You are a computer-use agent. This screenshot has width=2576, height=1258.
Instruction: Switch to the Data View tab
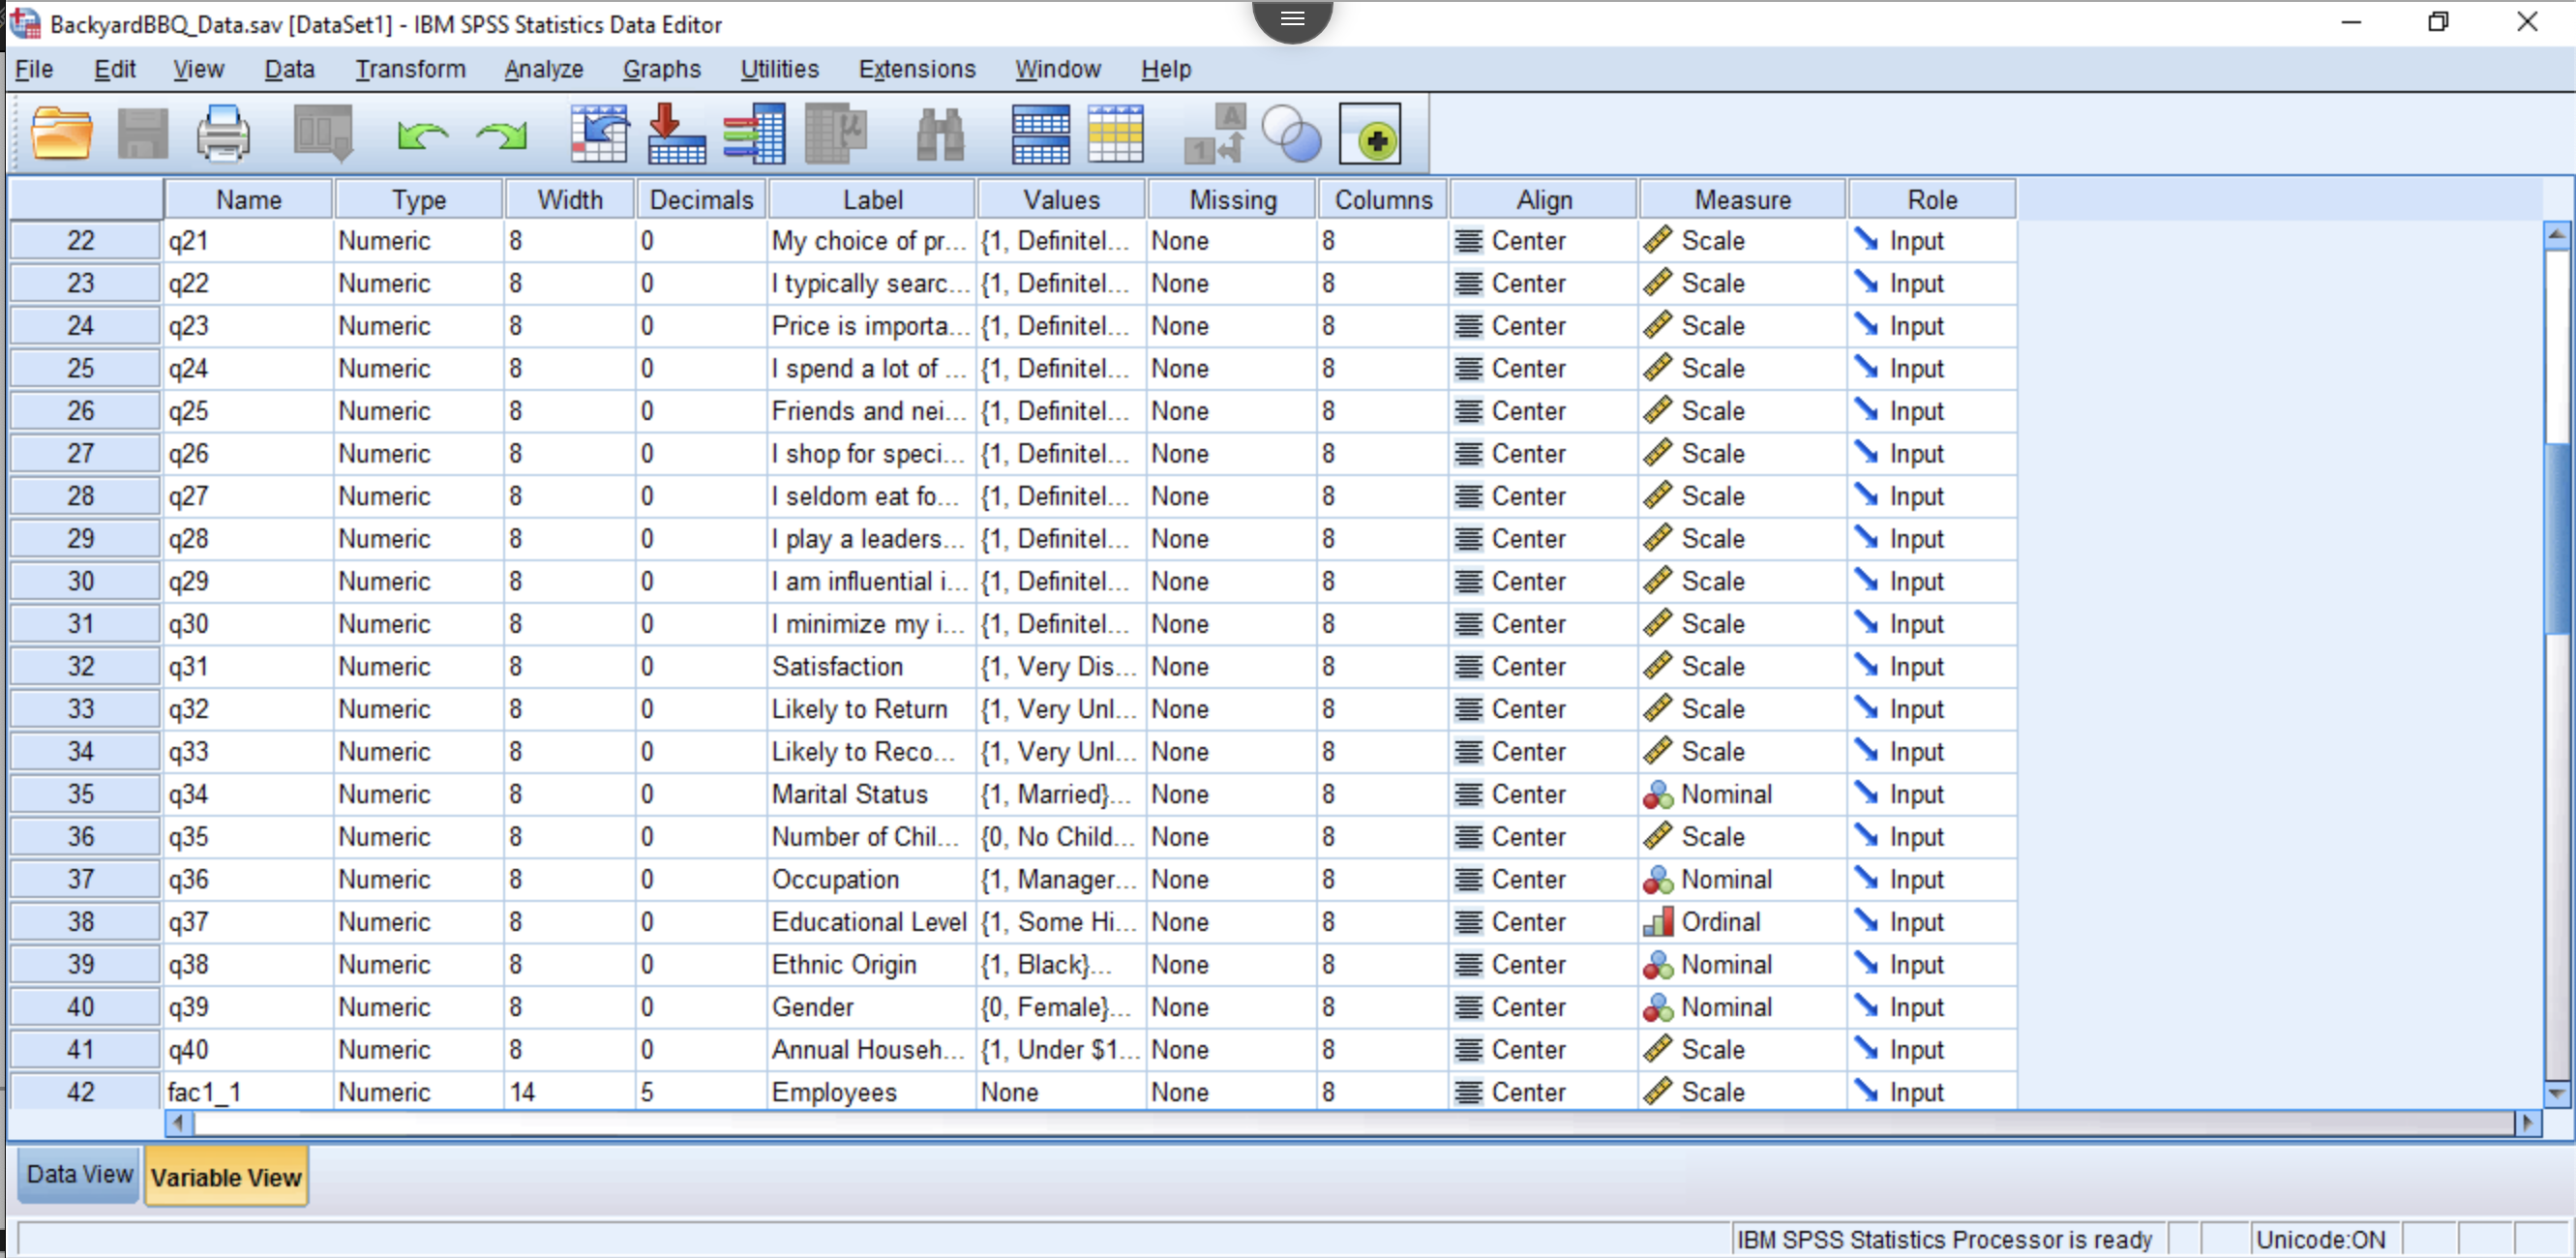click(79, 1174)
